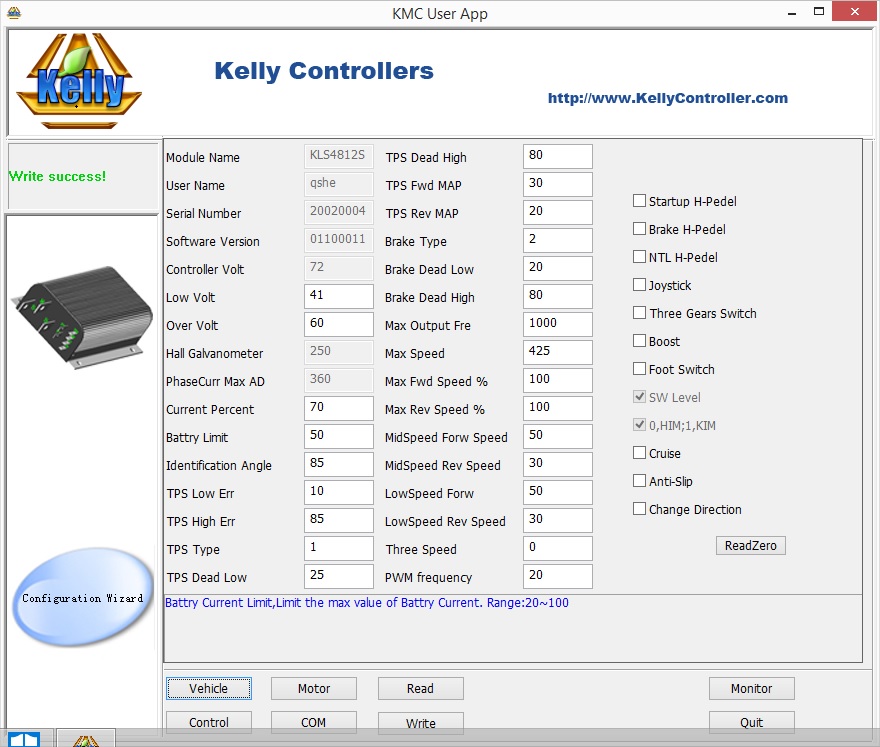This screenshot has height=747, width=880.
Task: Click the PWM frequency field
Action: 557,576
